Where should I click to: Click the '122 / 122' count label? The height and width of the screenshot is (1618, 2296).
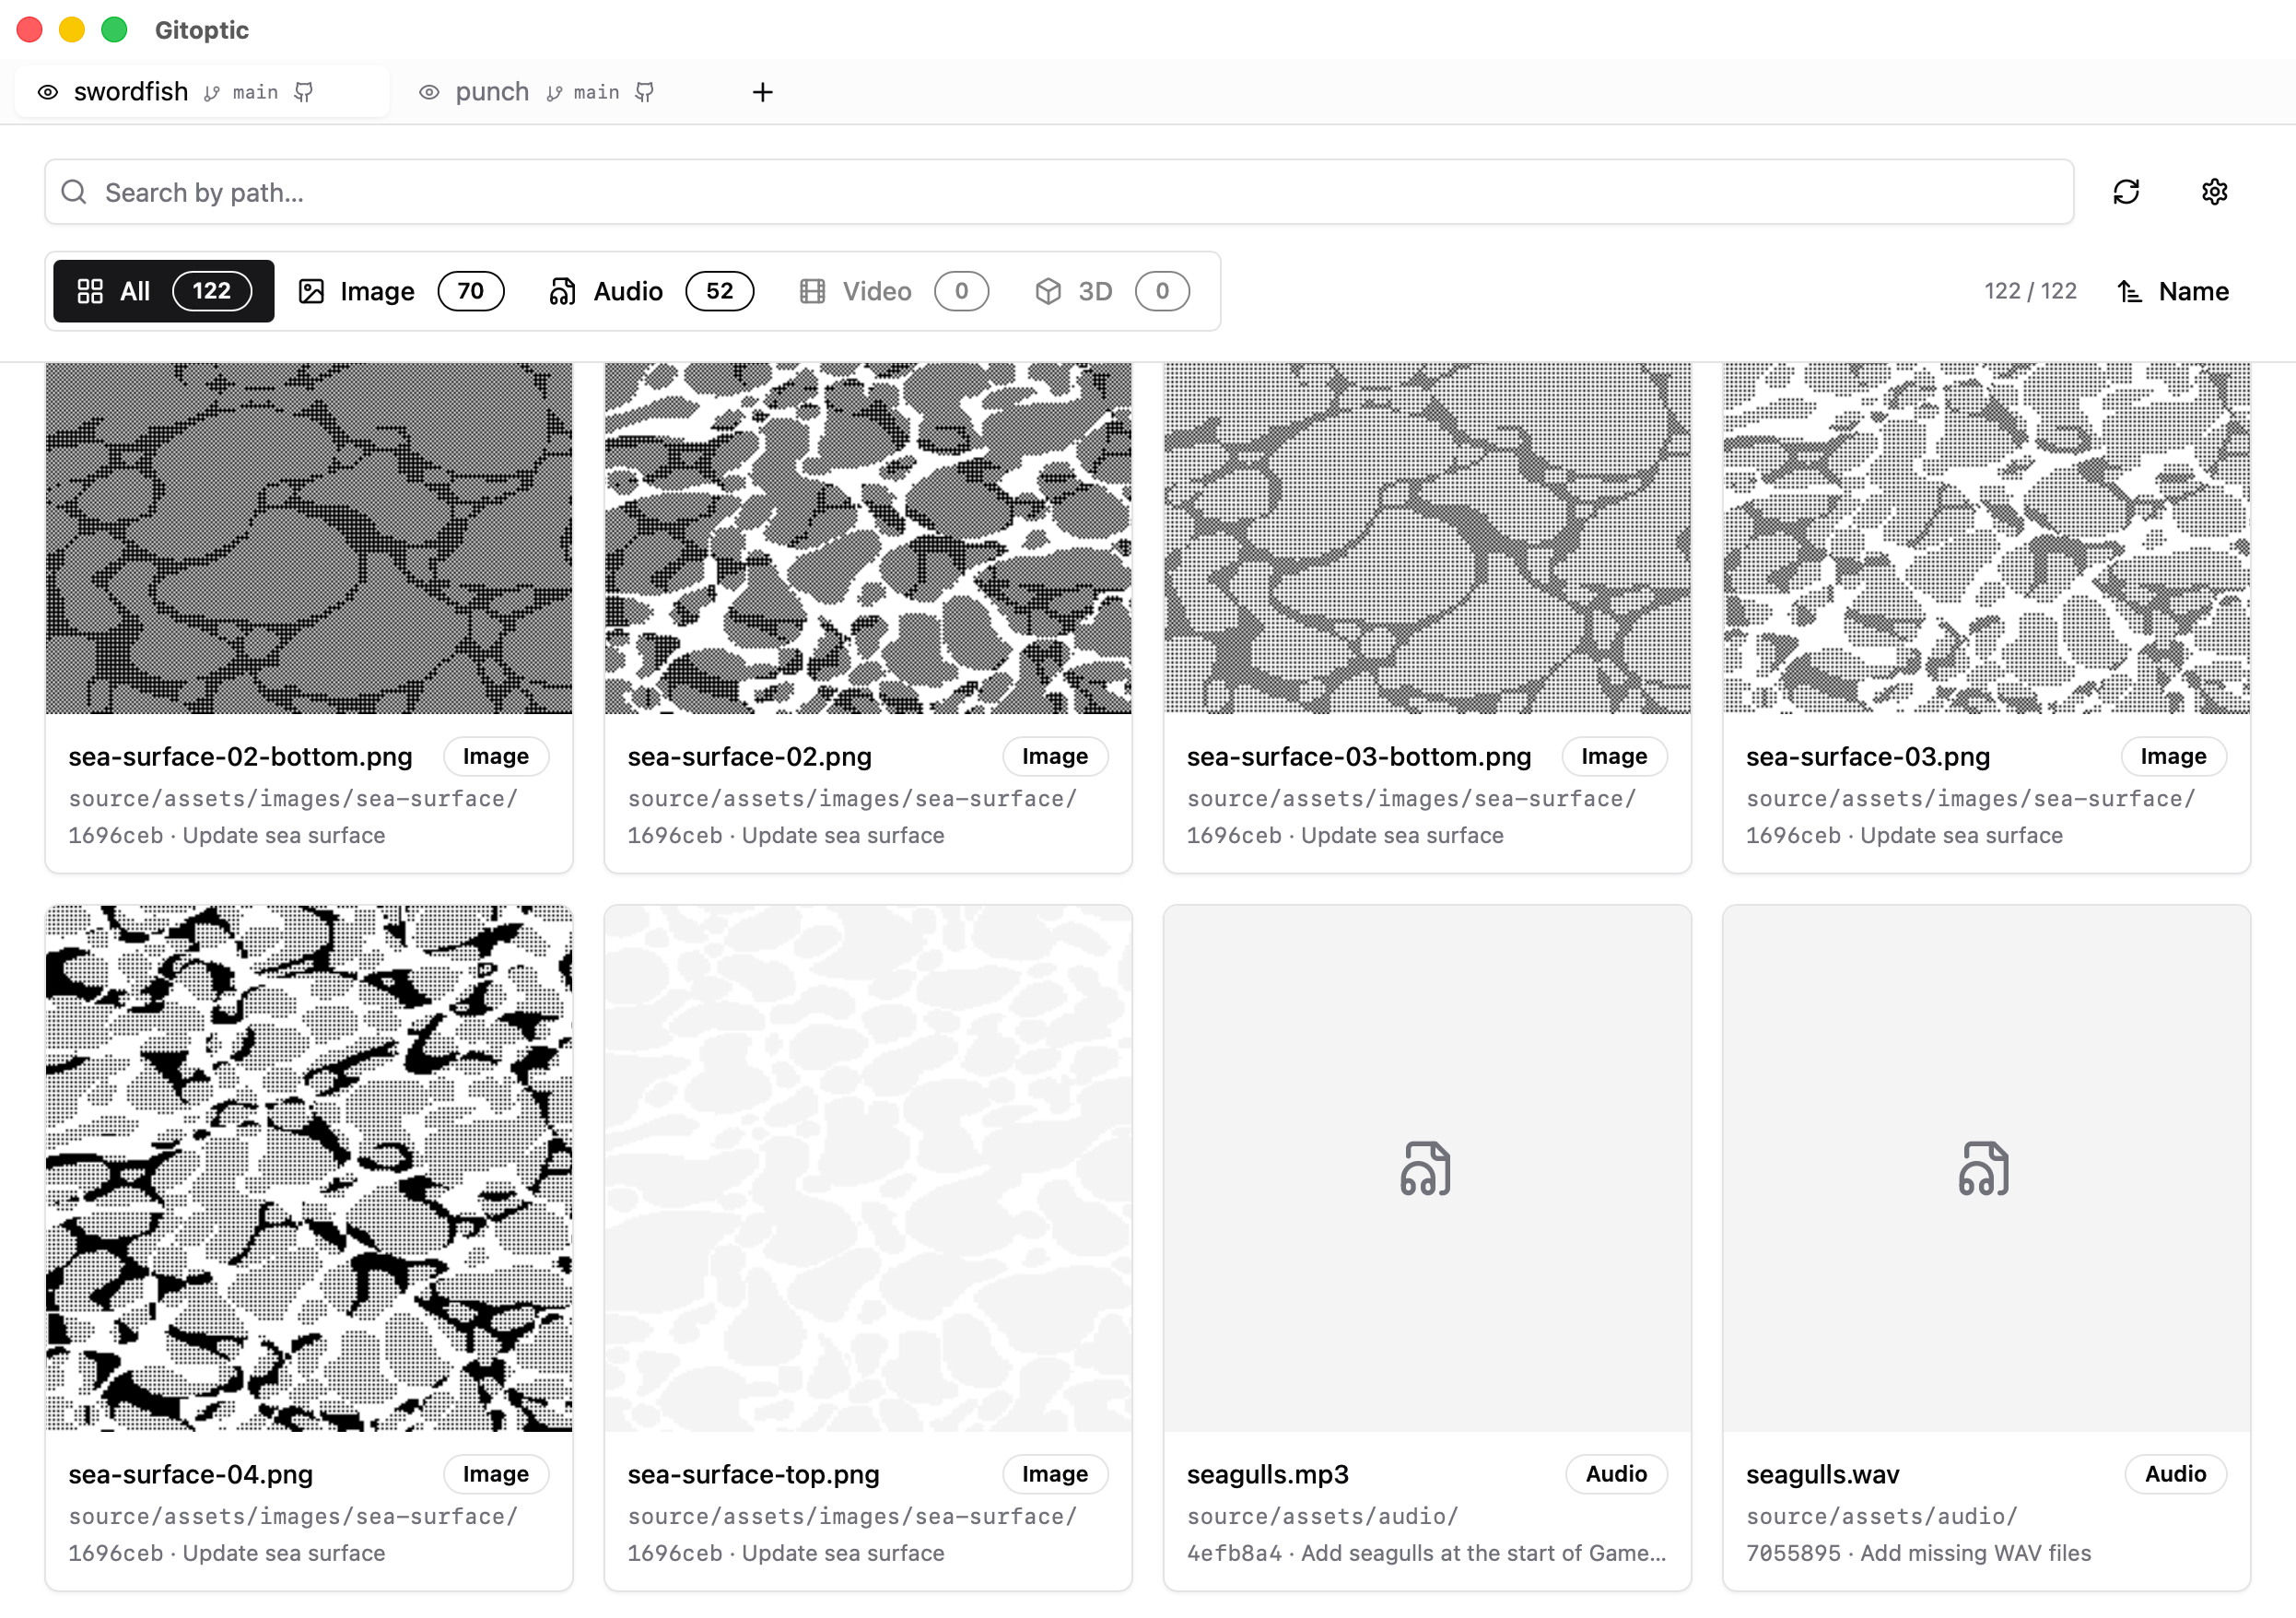[x=2030, y=291]
